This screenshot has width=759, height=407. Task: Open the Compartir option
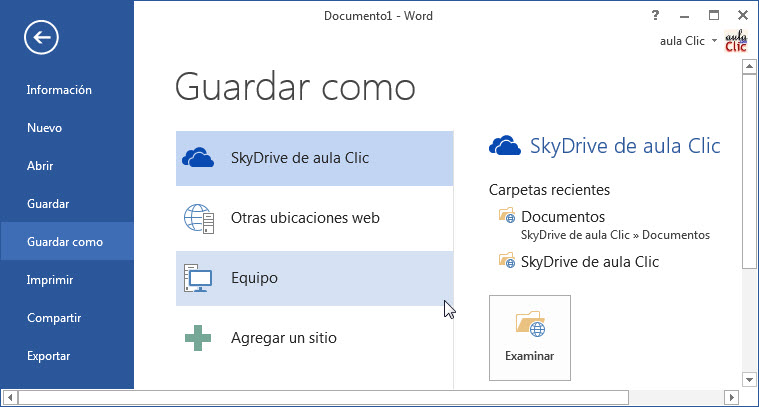click(54, 318)
